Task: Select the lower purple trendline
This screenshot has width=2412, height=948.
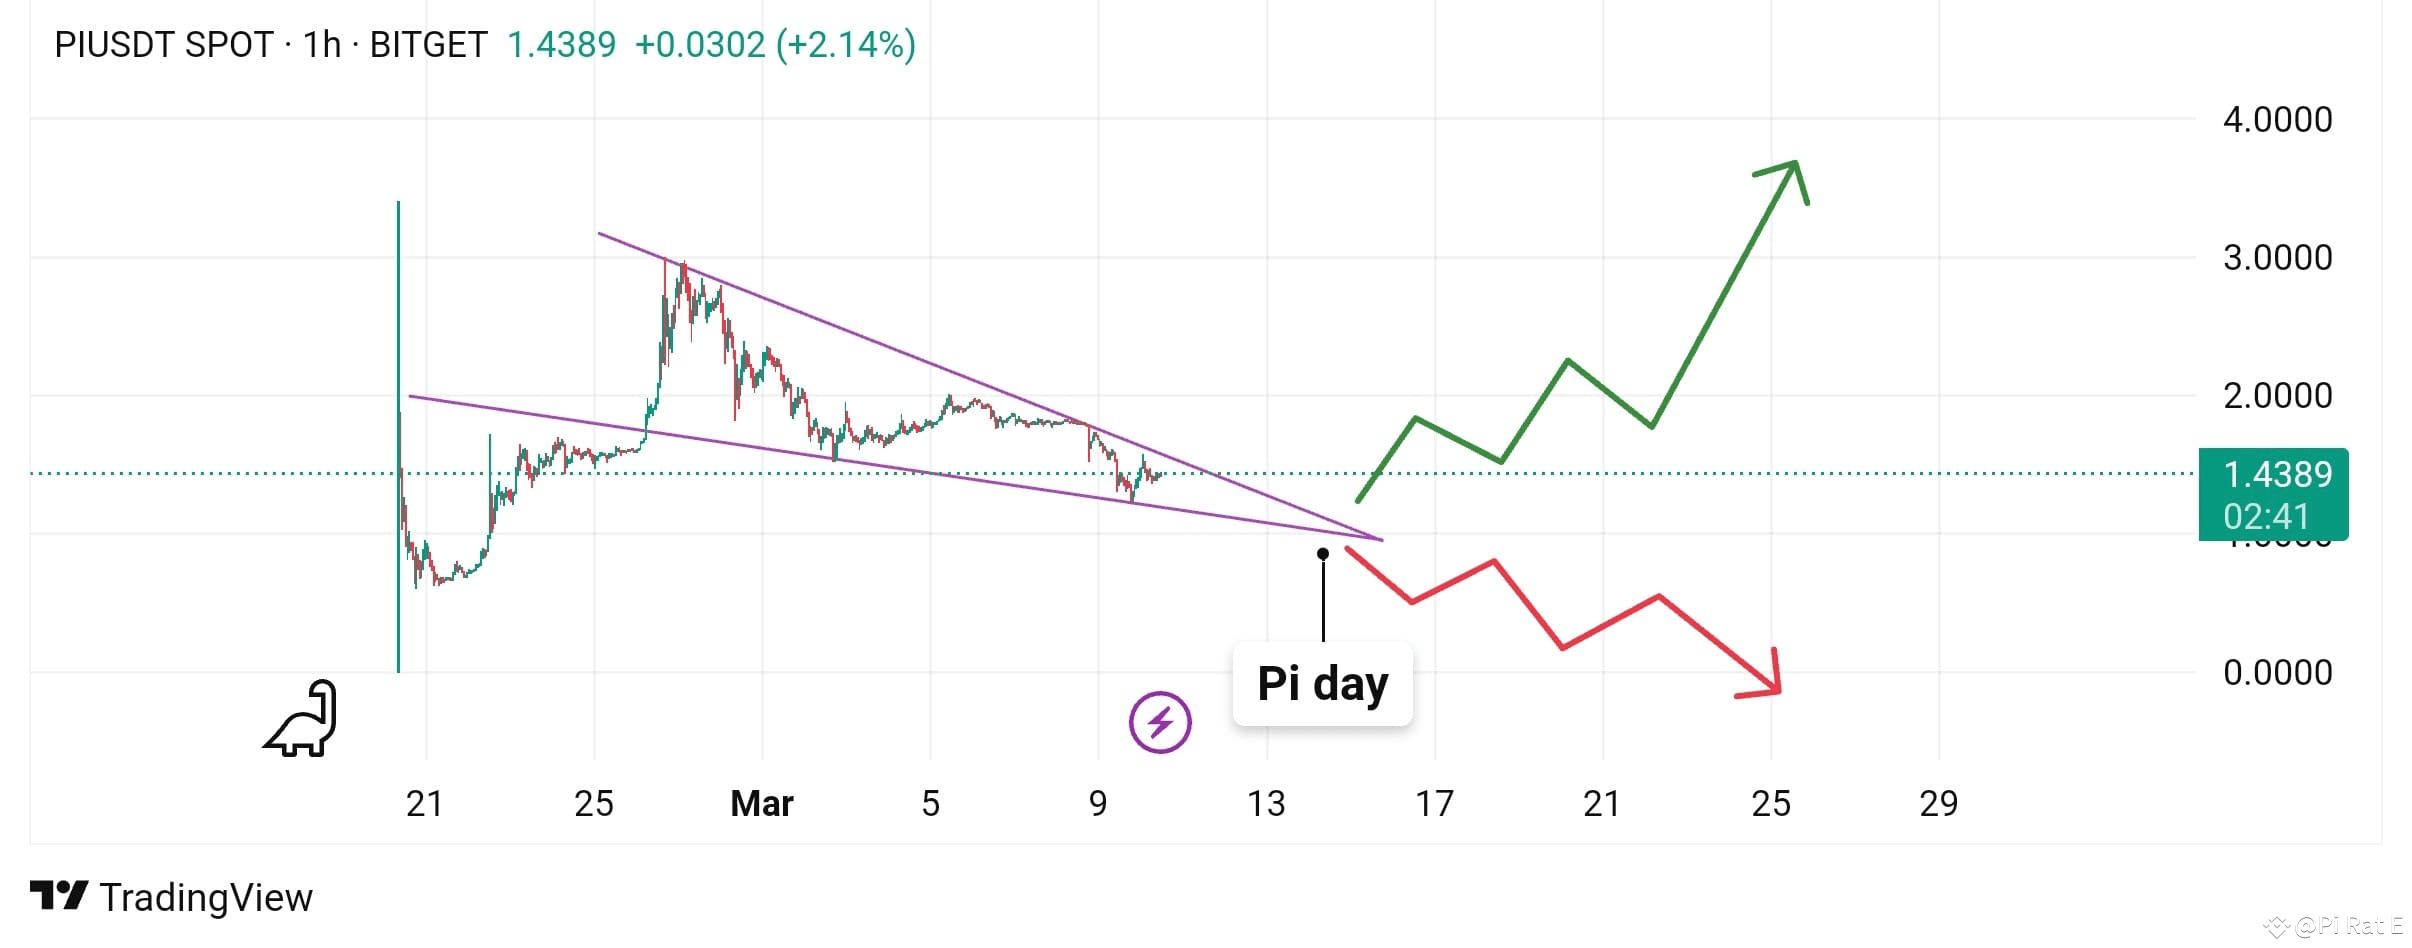Action: click(895, 468)
